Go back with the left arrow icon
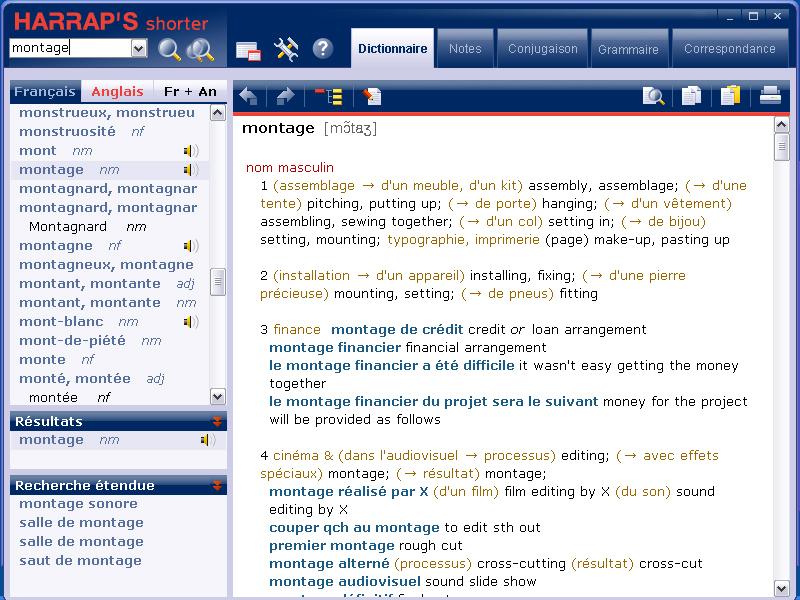 pyautogui.click(x=248, y=96)
